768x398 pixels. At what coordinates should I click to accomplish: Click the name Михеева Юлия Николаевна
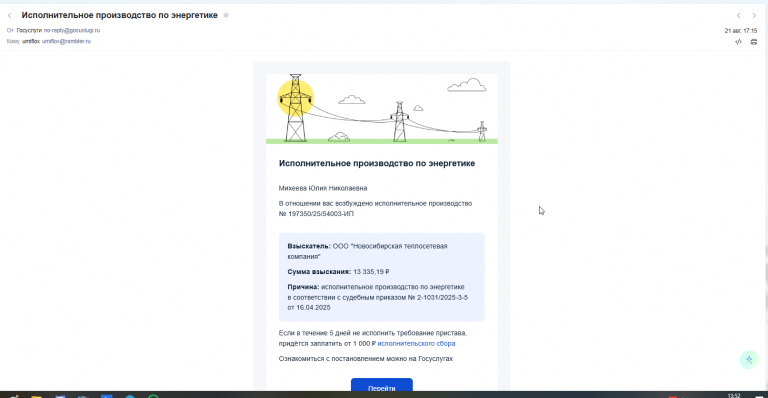click(323, 188)
